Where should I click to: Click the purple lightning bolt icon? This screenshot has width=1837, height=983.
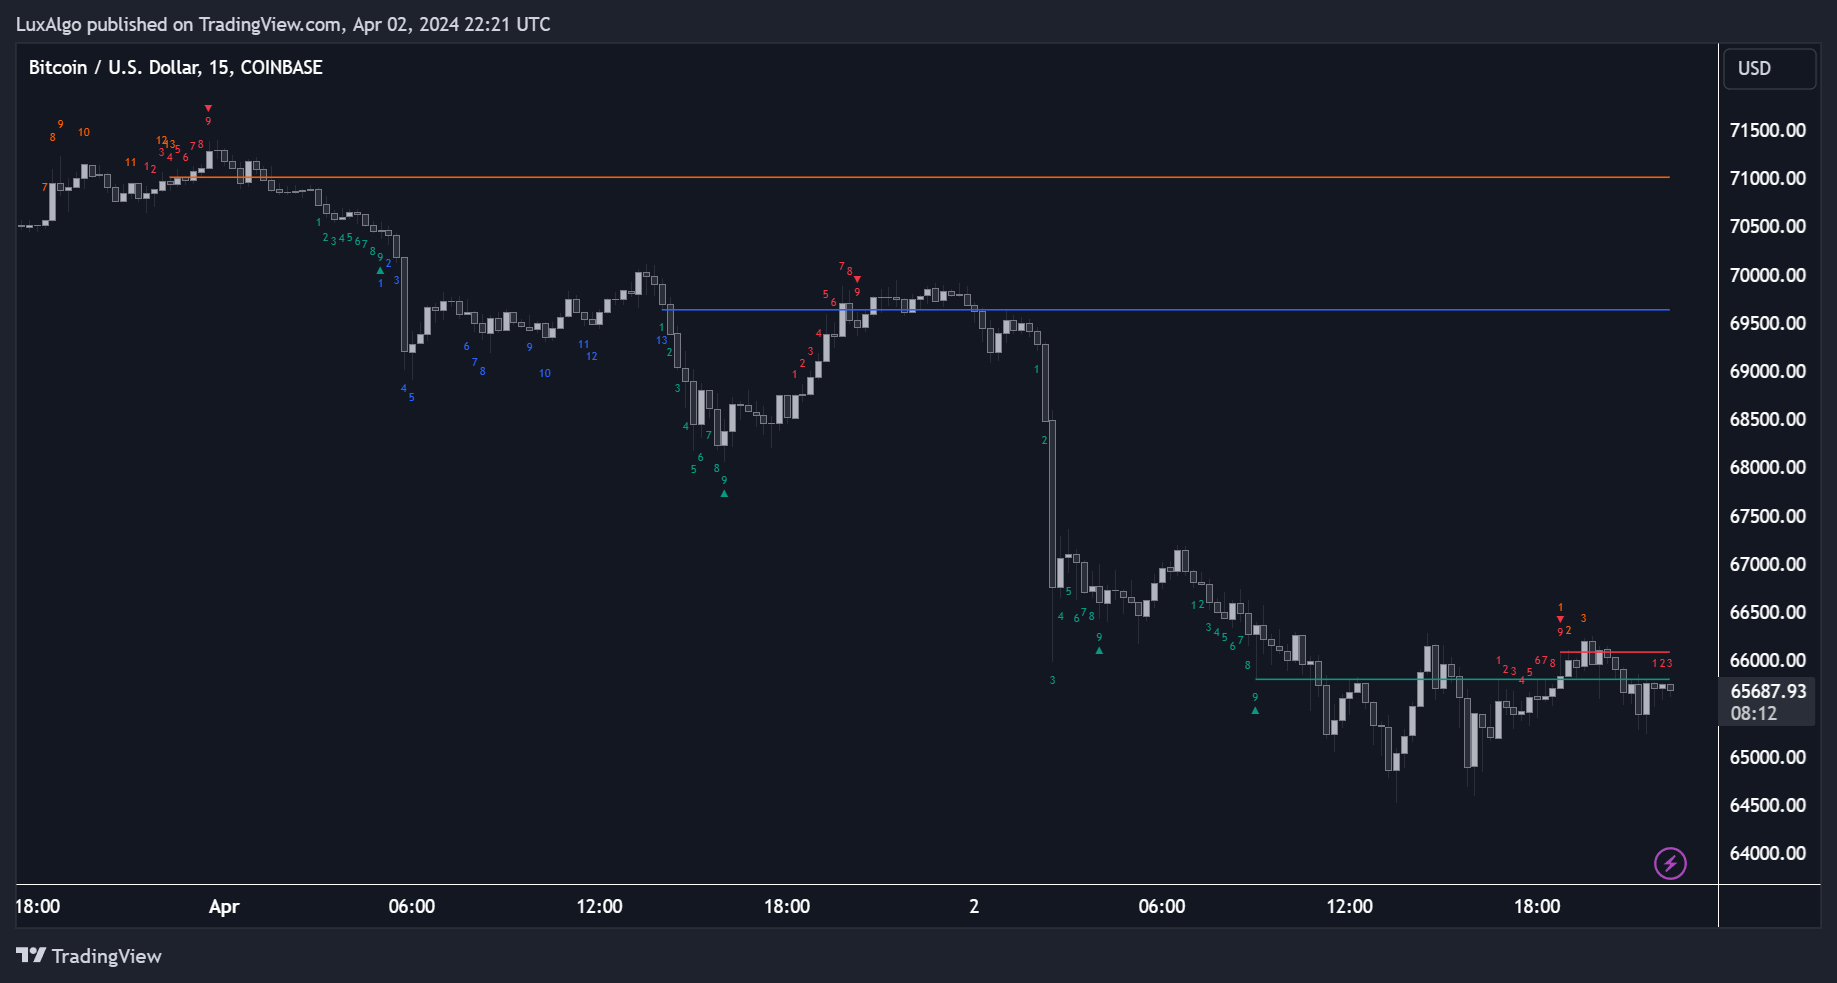1670,862
